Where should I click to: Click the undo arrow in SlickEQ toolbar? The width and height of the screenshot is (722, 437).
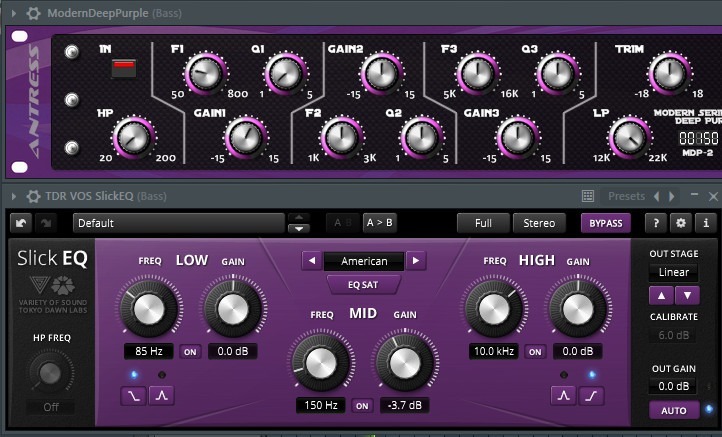pos(21,223)
